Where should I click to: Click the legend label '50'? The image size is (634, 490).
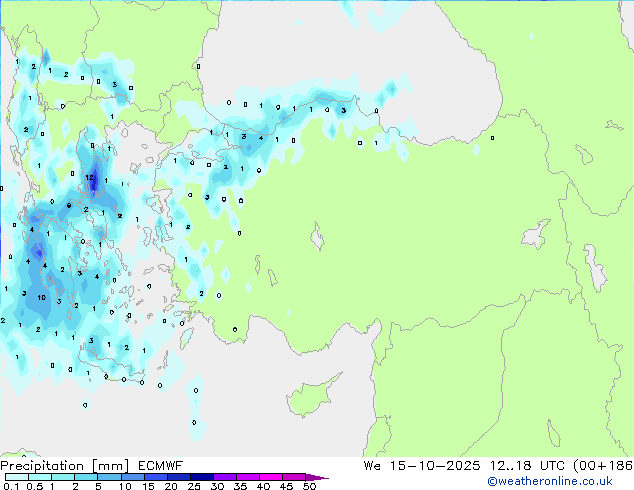click(309, 486)
